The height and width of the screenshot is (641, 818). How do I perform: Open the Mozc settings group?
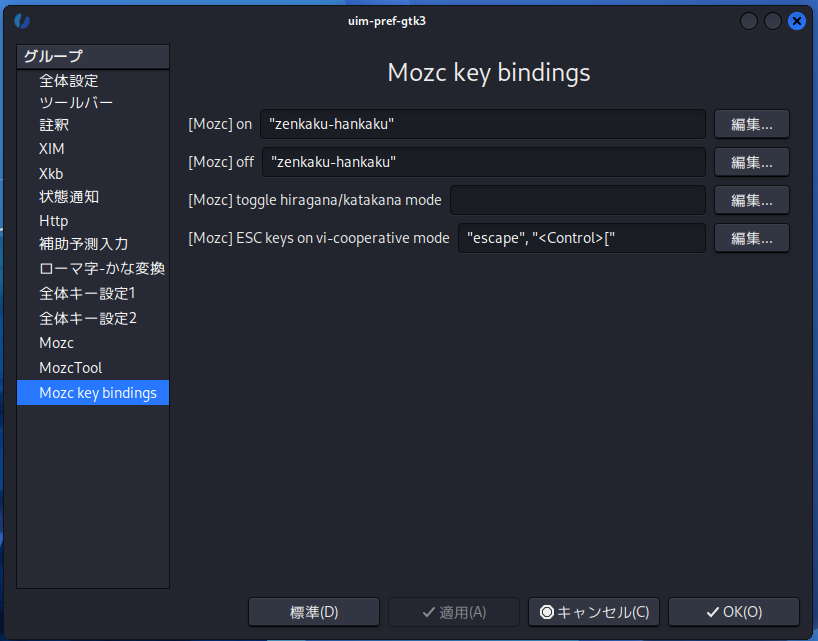(x=93, y=343)
